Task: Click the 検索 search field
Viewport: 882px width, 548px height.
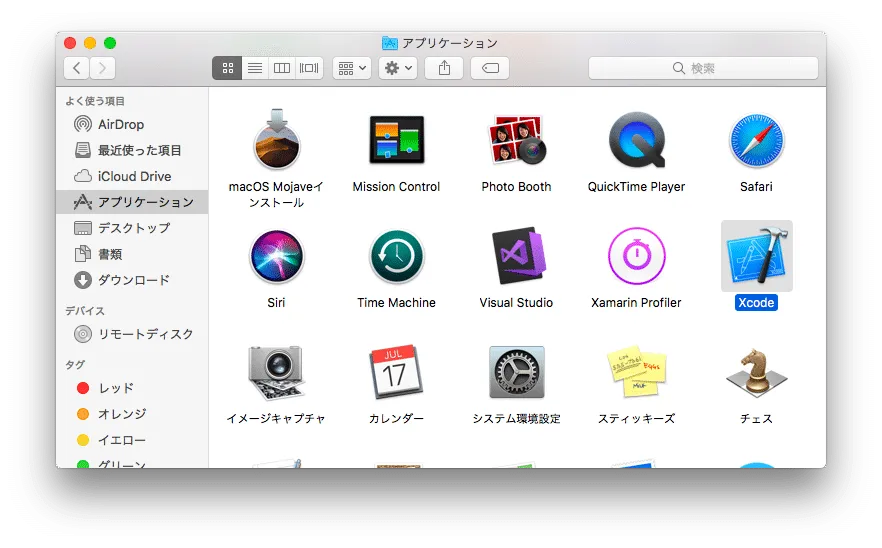Action: (703, 68)
